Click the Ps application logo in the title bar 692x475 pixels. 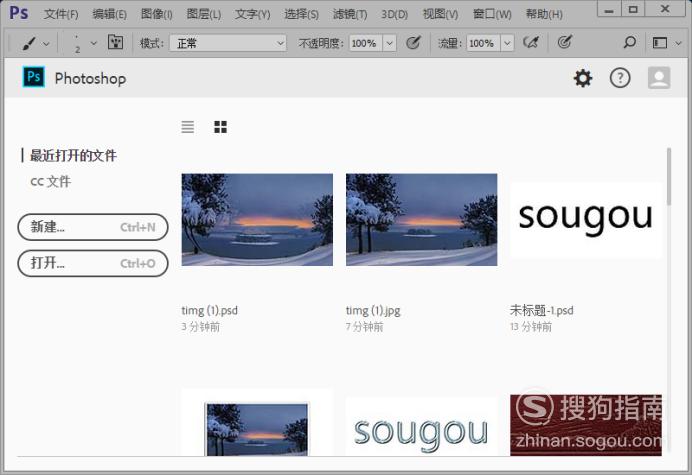pyautogui.click(x=19, y=12)
